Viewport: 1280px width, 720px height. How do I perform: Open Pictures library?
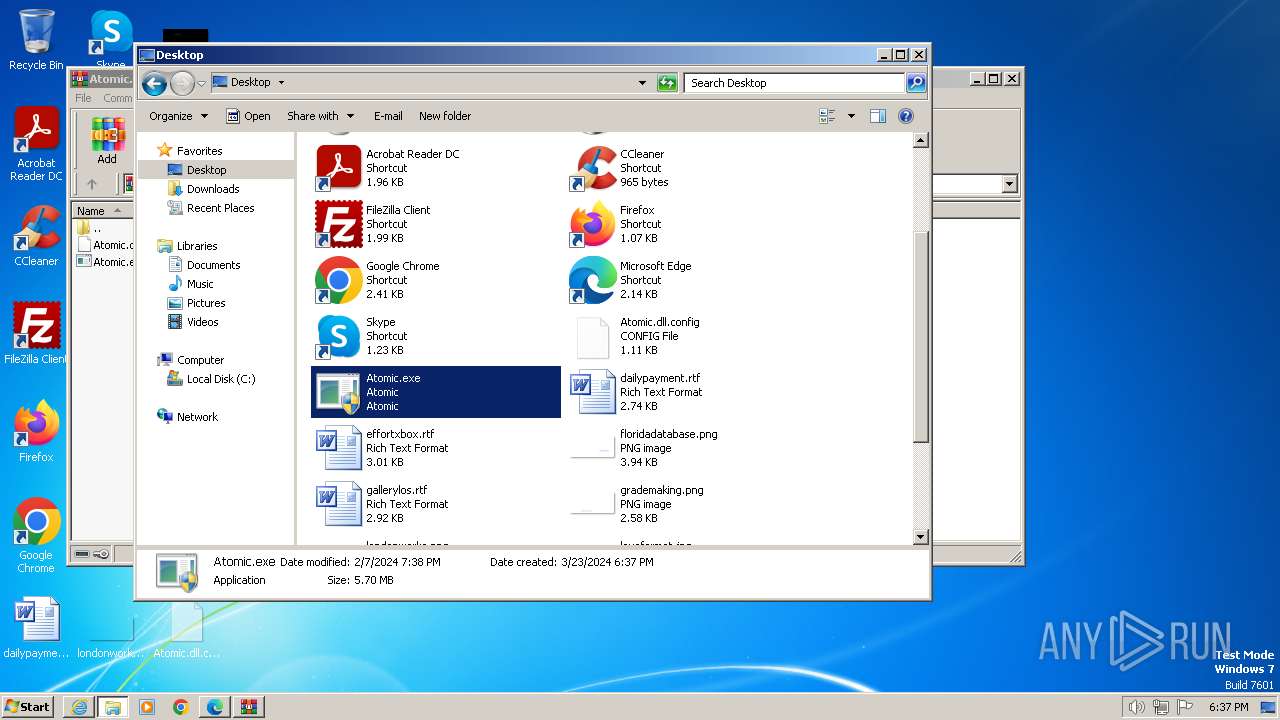coord(206,303)
